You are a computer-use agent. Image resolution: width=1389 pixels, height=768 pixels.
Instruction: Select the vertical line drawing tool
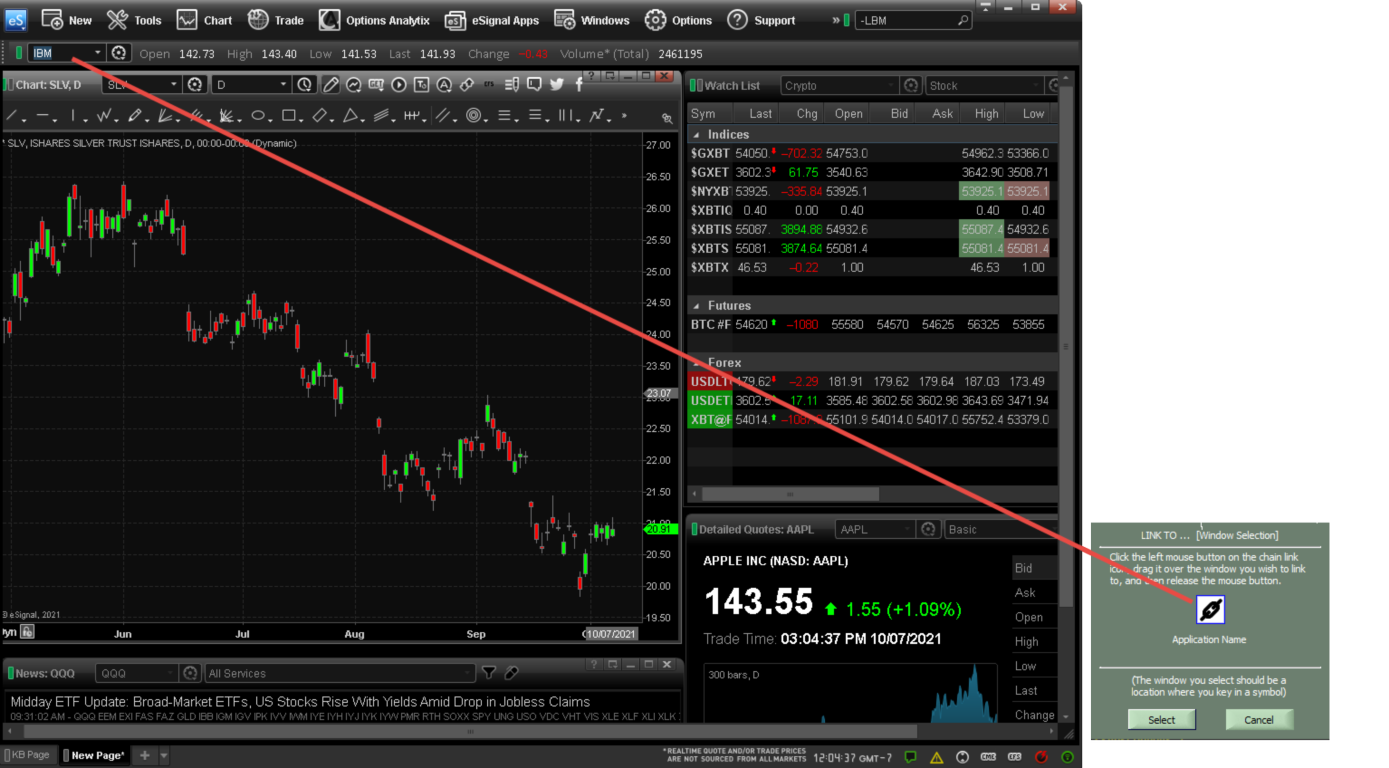click(x=72, y=115)
